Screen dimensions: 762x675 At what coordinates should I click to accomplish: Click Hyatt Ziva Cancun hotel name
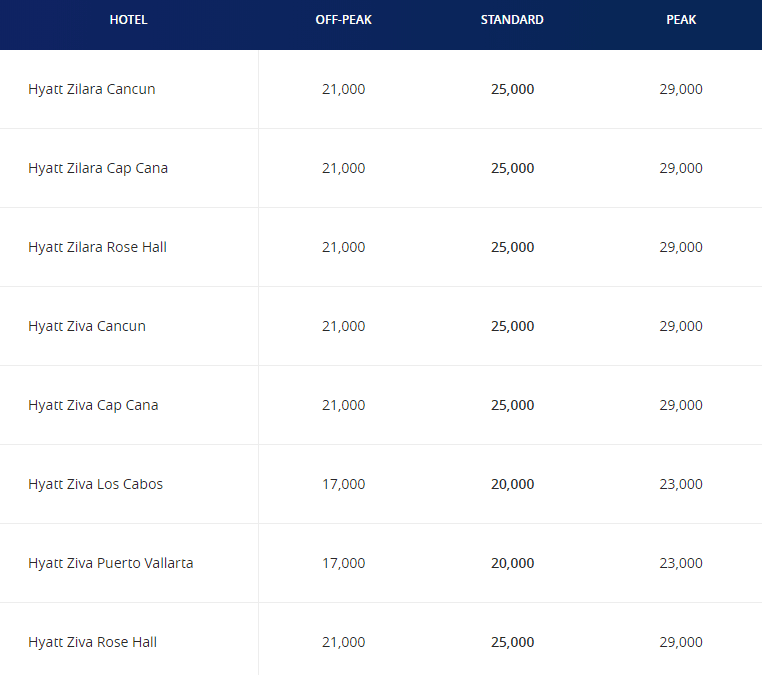[87, 326]
